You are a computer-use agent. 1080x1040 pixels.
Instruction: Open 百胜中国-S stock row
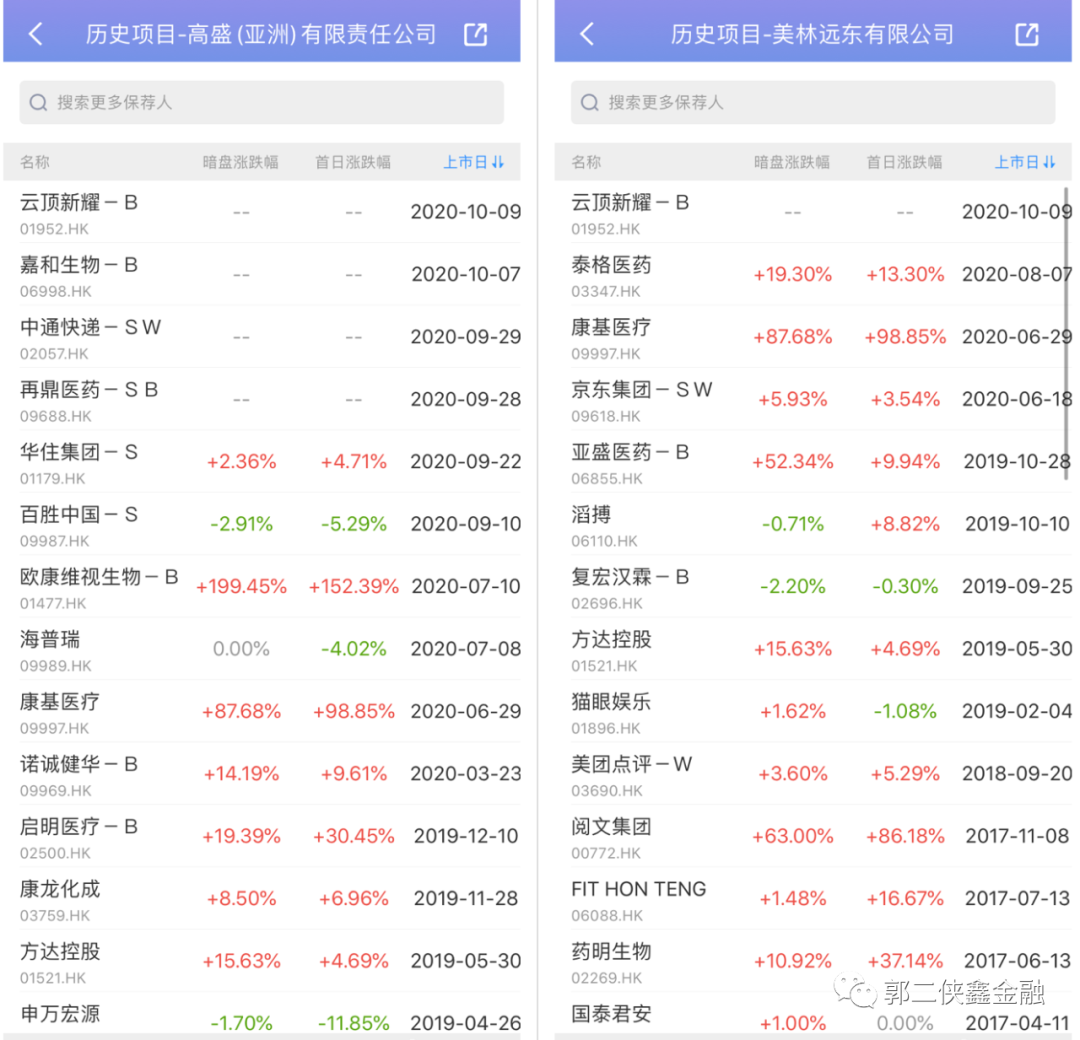tap(262, 524)
